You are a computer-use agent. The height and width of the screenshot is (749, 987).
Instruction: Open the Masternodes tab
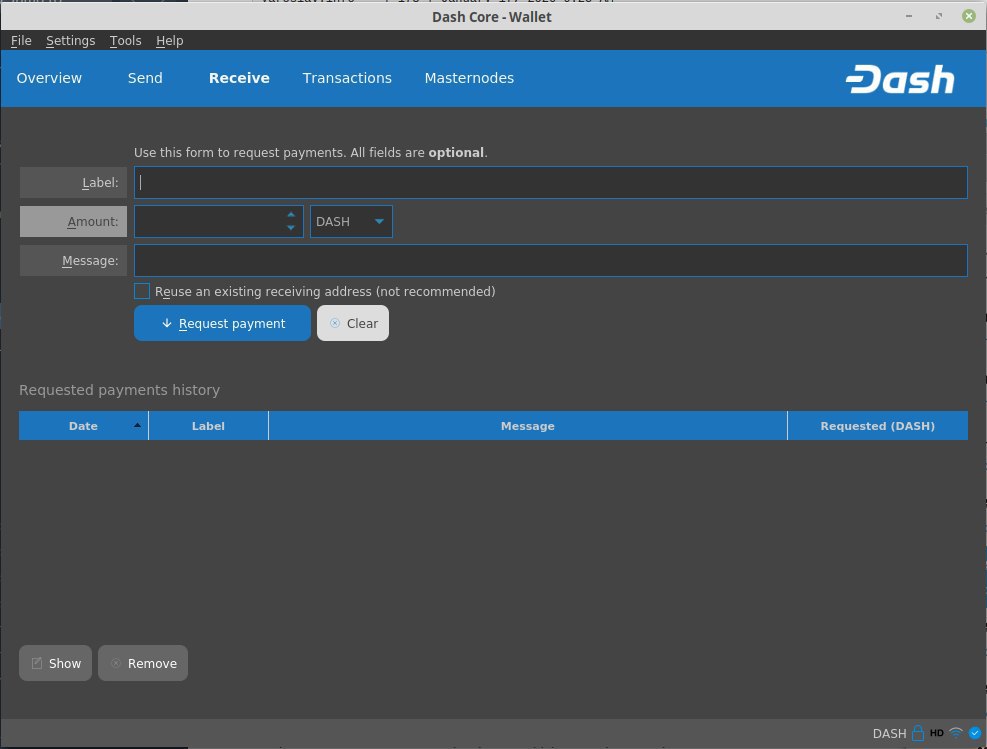469,78
